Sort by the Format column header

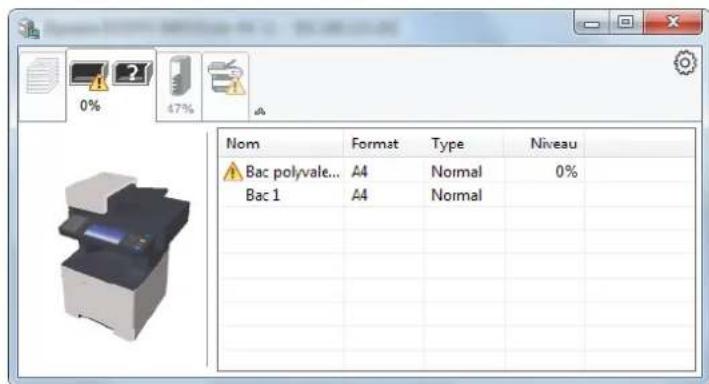383,144
